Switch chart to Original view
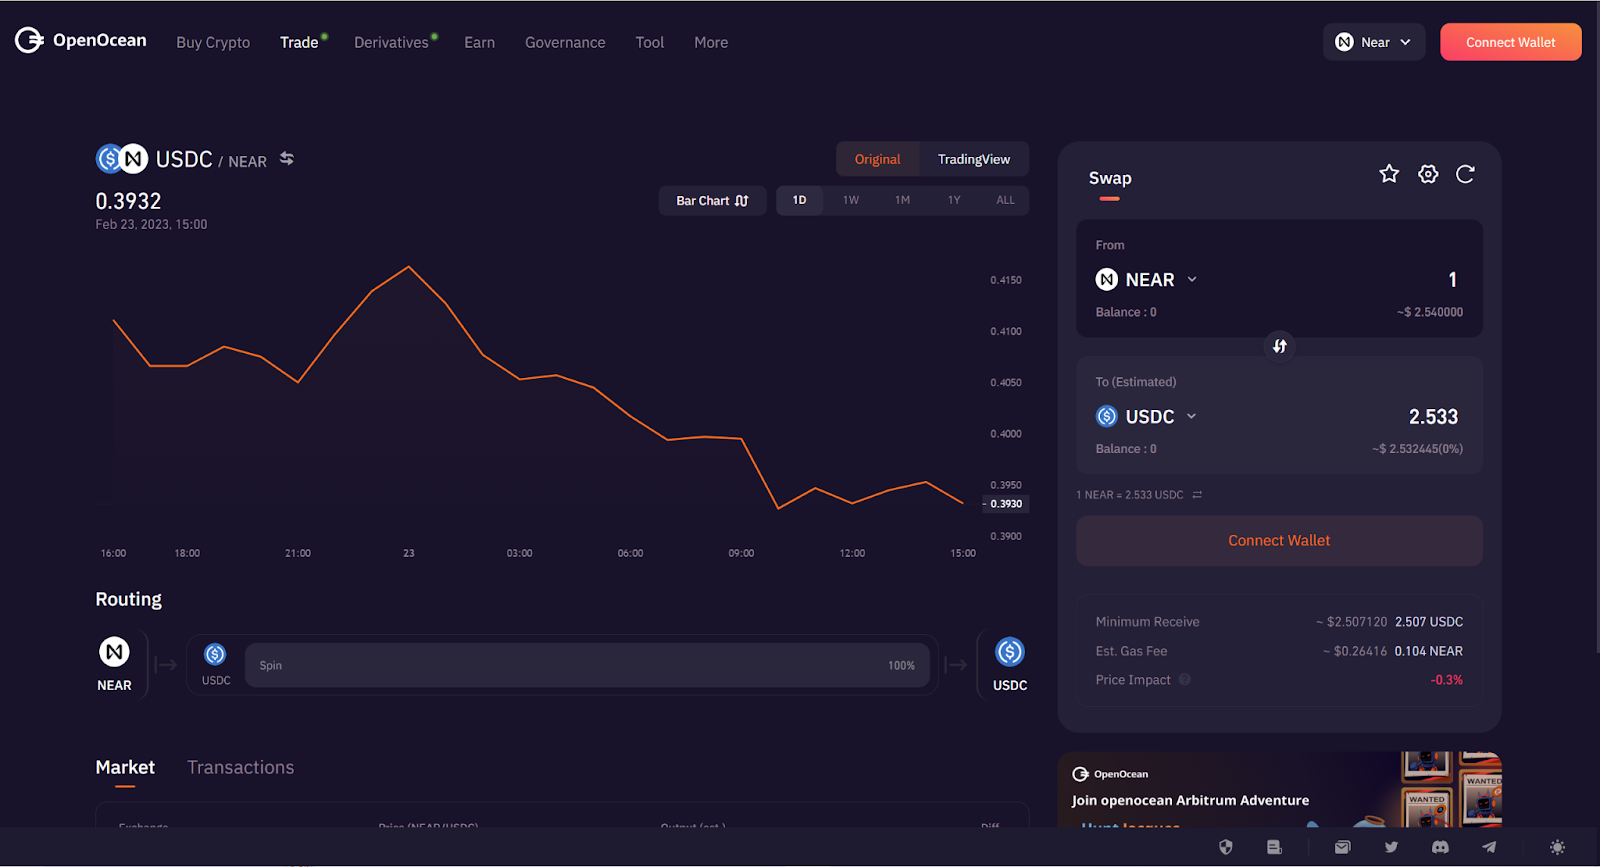Viewport: 1600px width, 867px height. 877,159
